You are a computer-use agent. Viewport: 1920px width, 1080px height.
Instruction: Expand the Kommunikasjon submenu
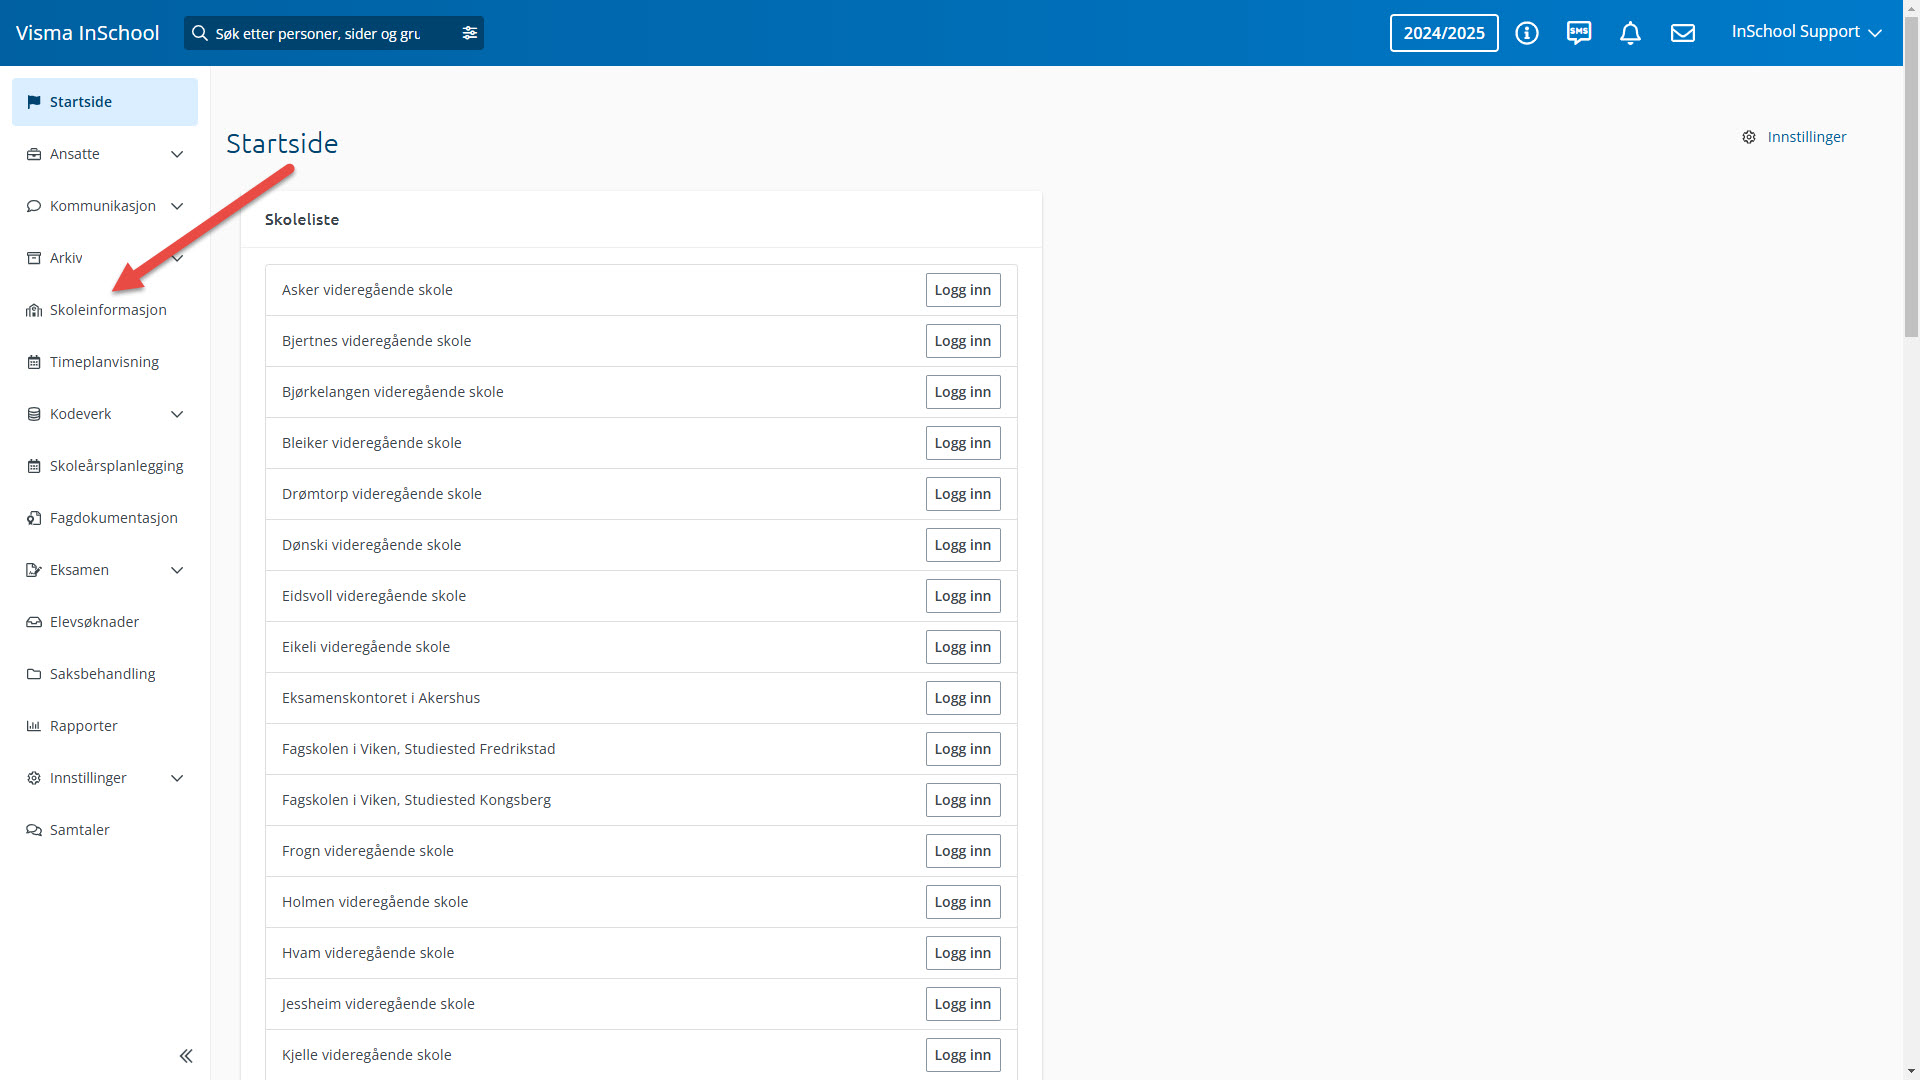tap(177, 206)
